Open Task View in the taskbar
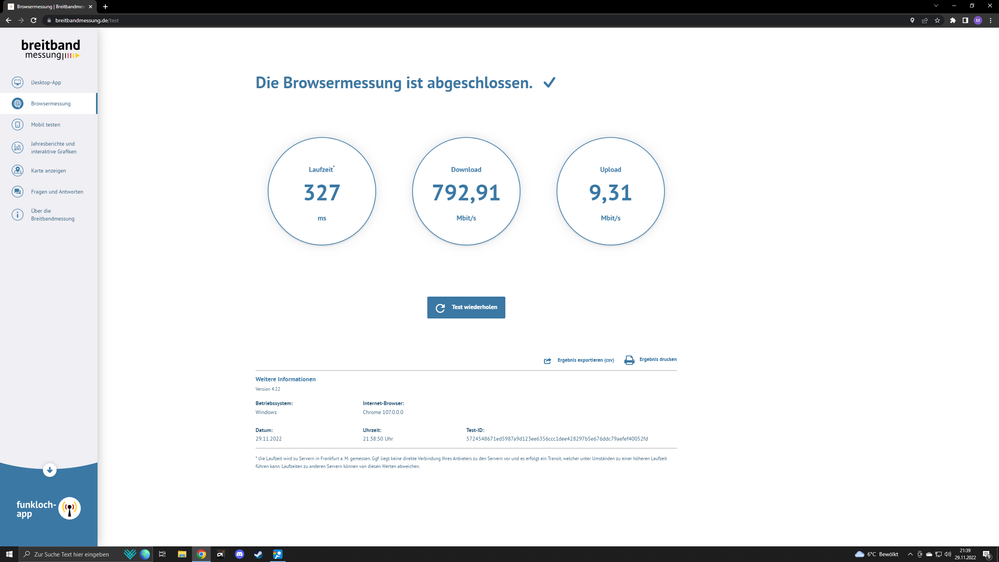Viewport: 999px width, 562px height. (162, 554)
